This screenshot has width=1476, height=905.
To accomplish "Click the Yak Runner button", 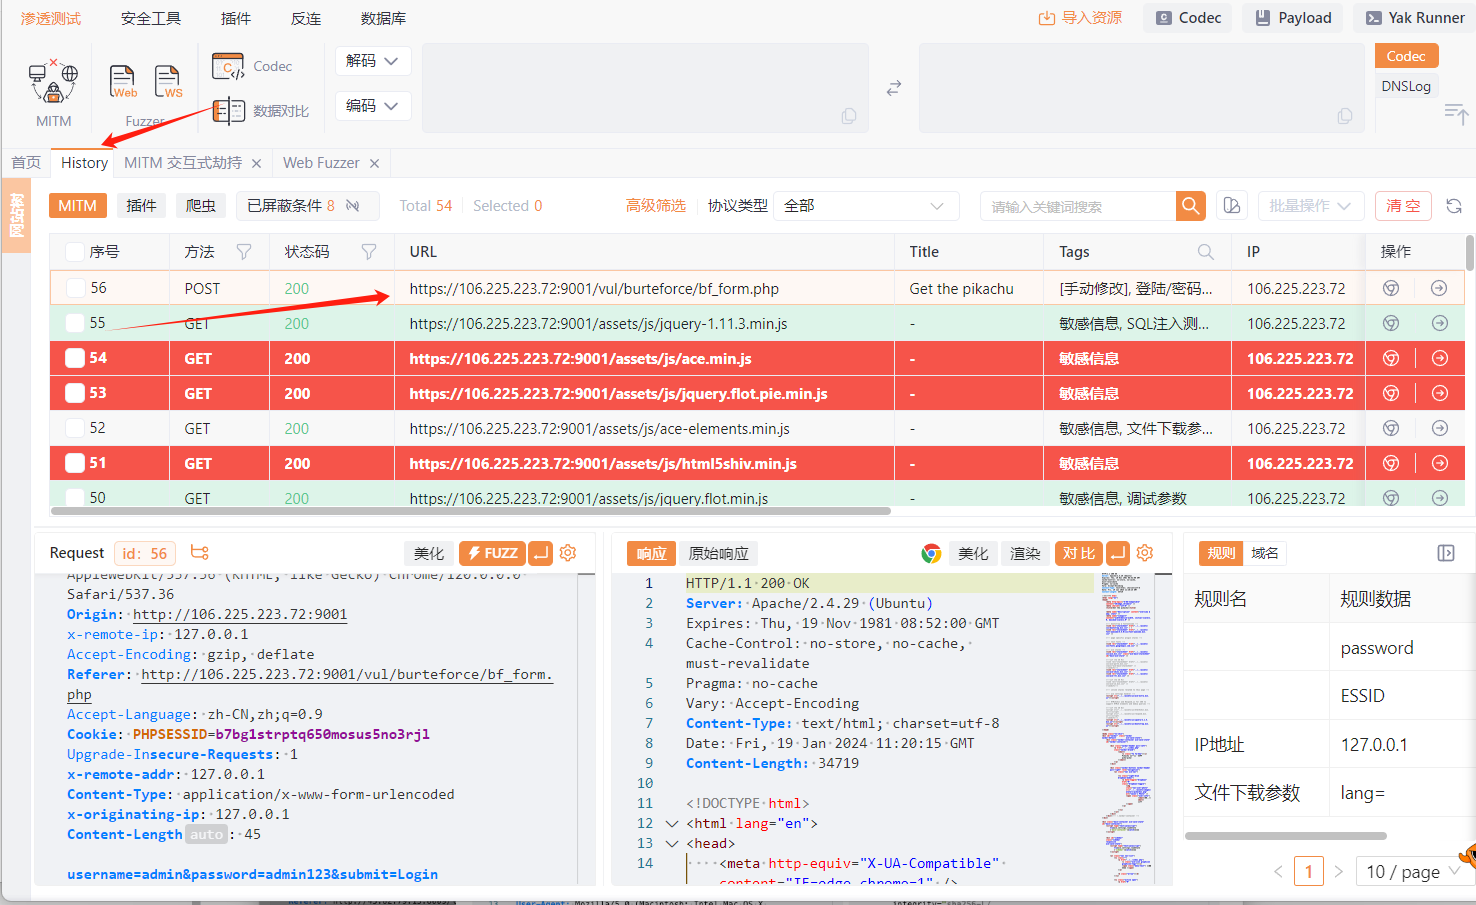I will tap(1415, 18).
